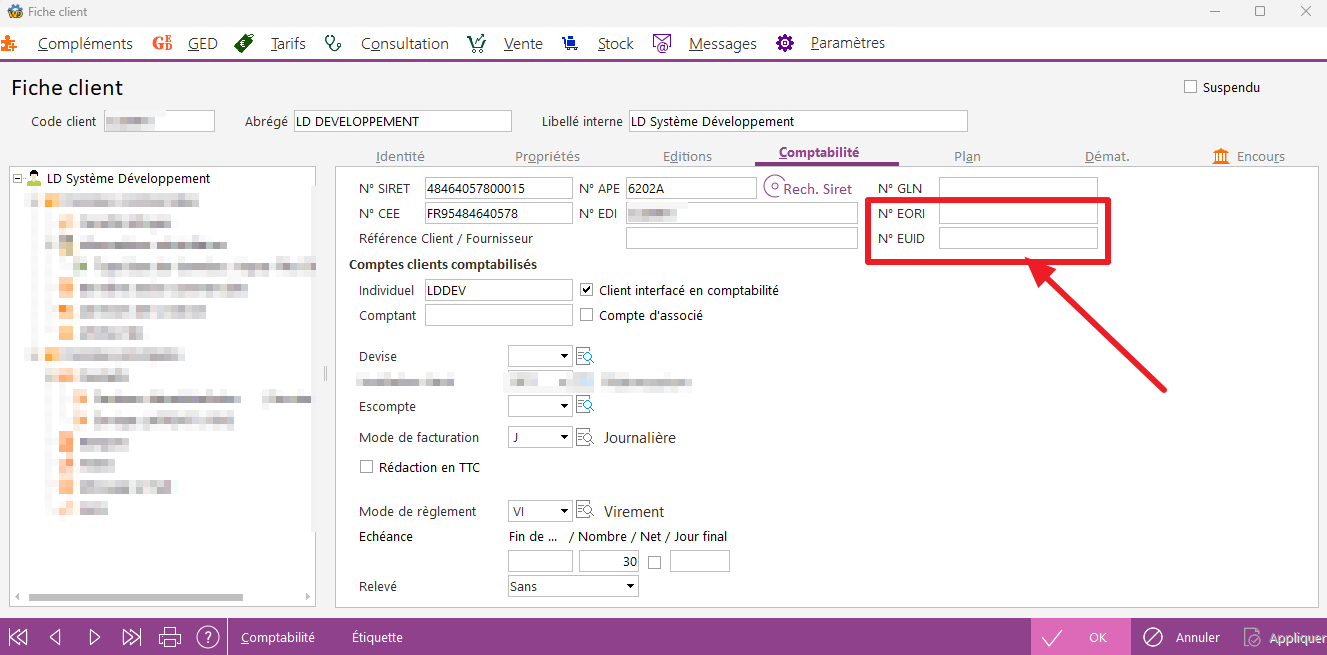Click the N° EORI input field
1327x655 pixels.
point(1017,213)
